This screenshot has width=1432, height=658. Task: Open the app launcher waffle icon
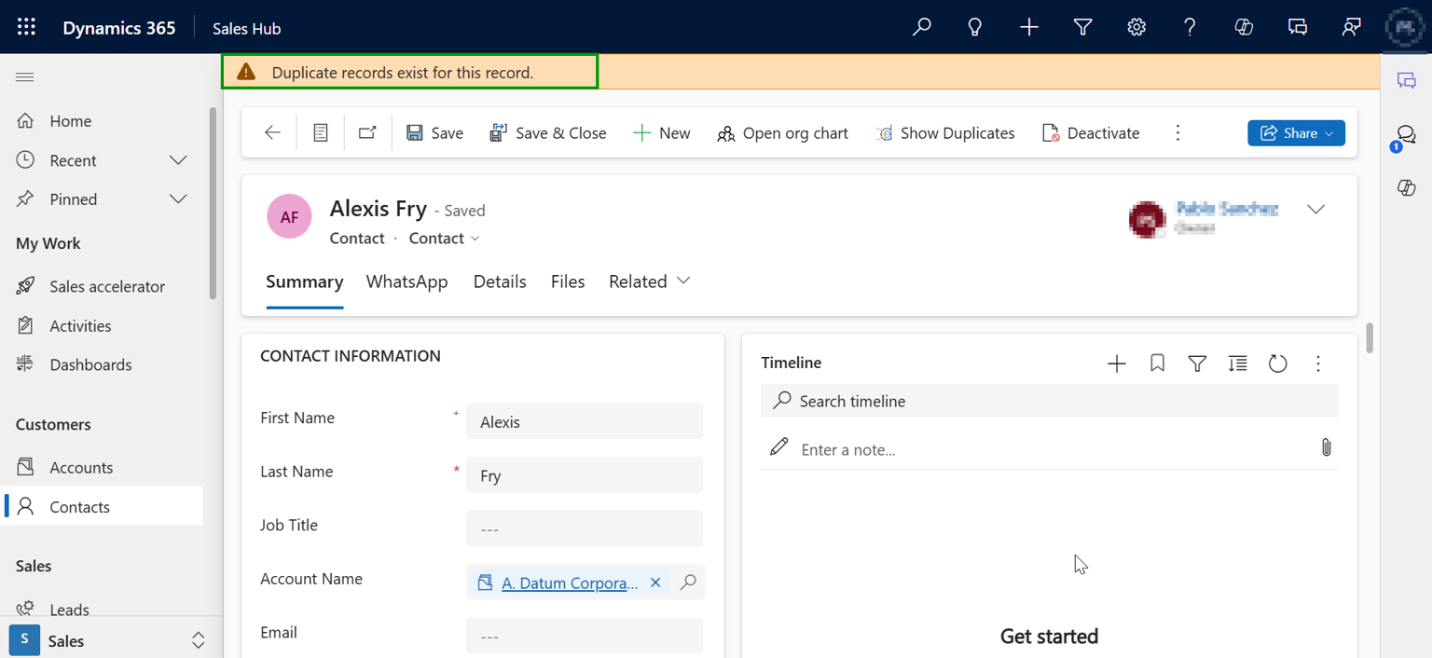(x=26, y=27)
